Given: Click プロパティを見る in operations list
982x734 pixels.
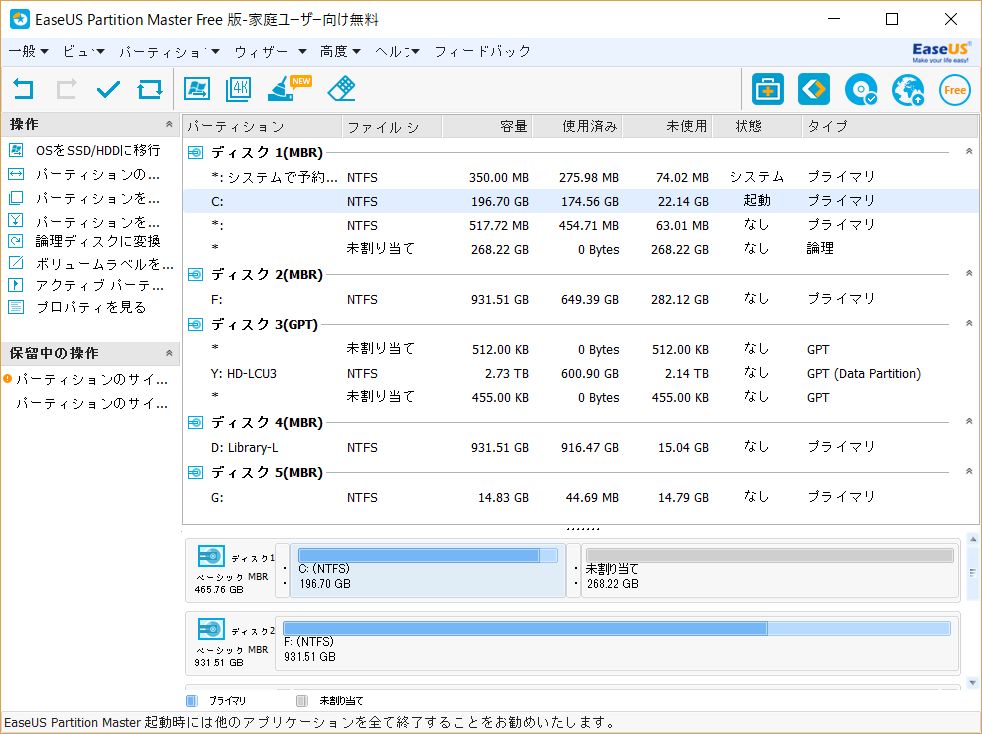Looking at the screenshot, I should pos(91,307).
